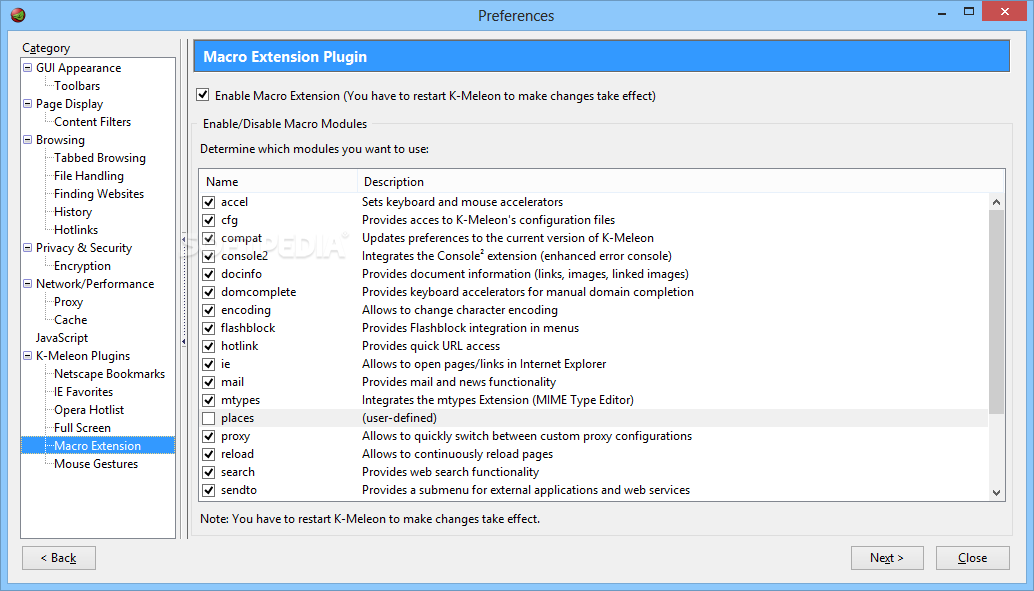The image size is (1034, 591).
Task: Enable the places module checkbox
Action: click(x=208, y=418)
